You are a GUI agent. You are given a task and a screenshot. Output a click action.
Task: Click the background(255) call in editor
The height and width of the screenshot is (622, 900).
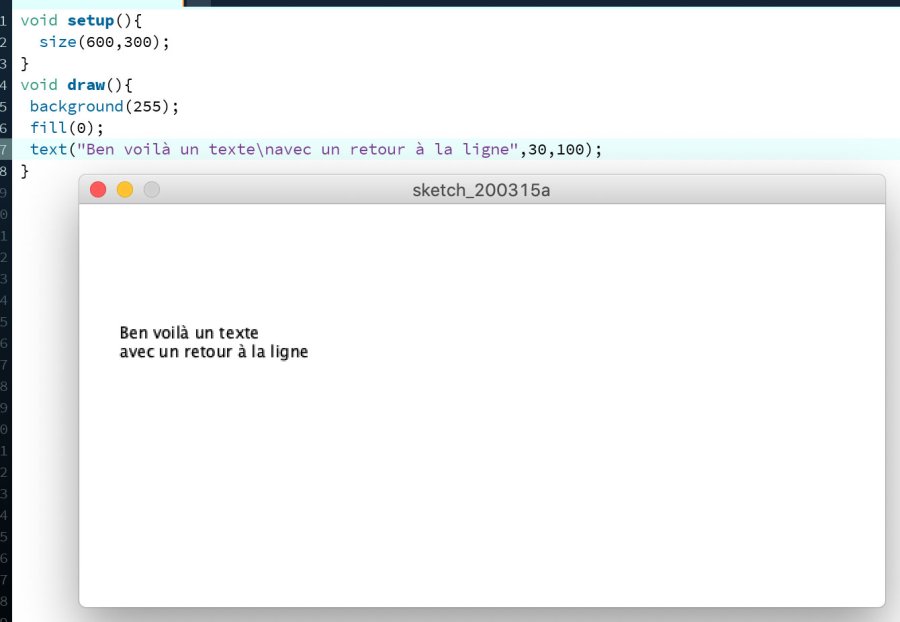pyautogui.click(x=103, y=106)
